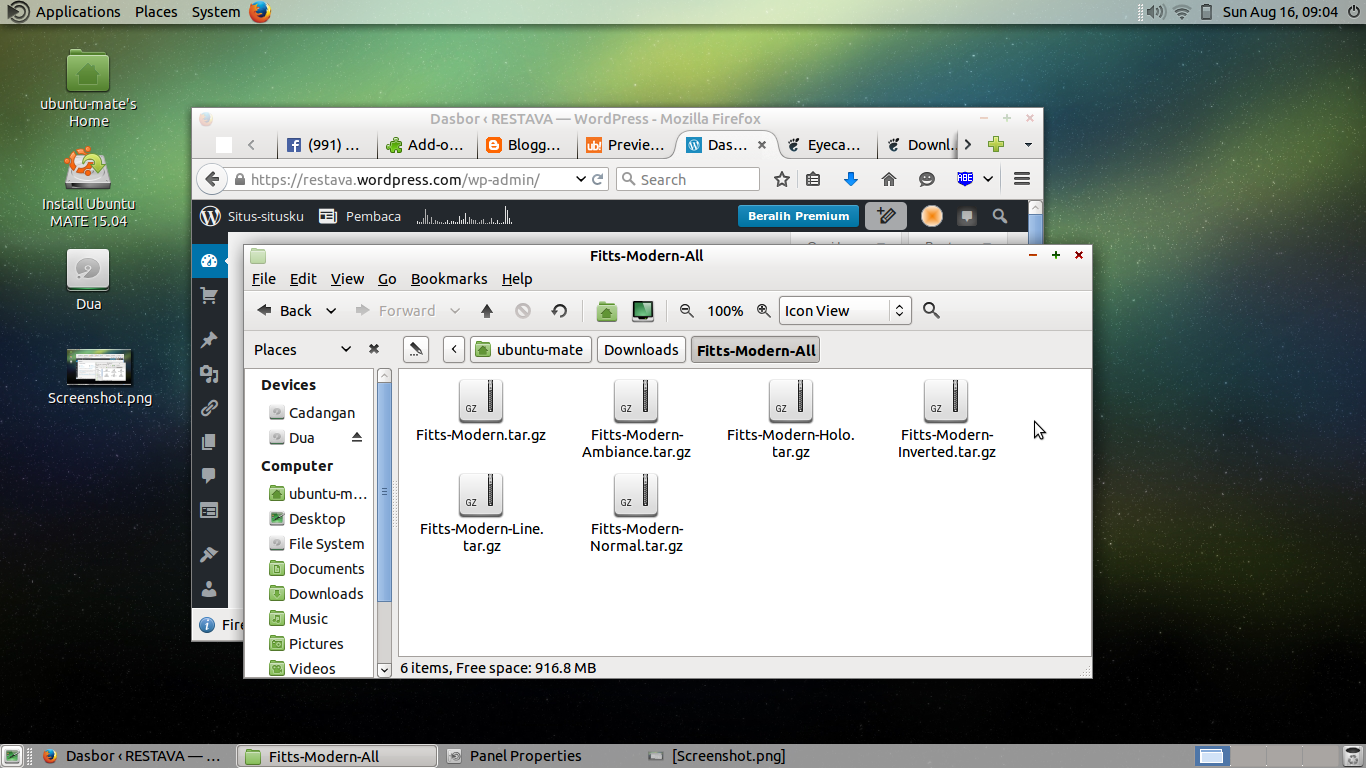Open file manager search with magnifier icon

pos(931,311)
